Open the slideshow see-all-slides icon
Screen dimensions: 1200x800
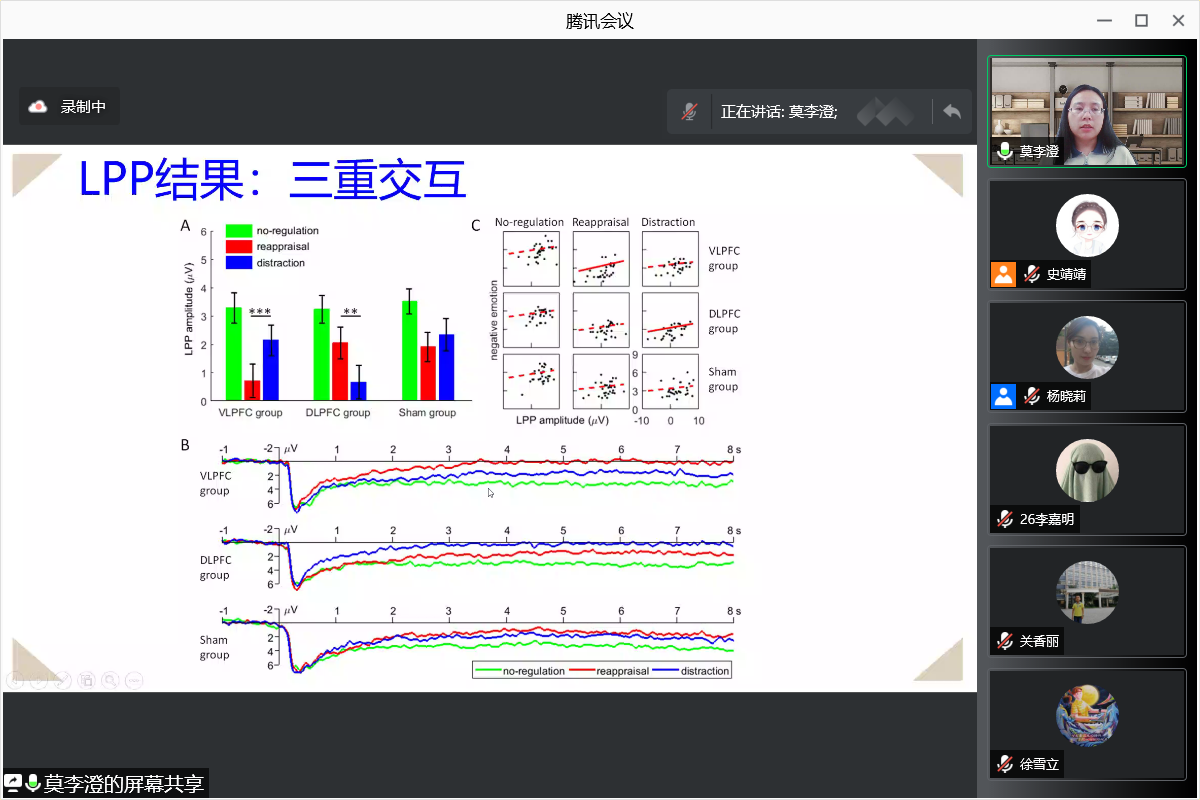click(87, 681)
